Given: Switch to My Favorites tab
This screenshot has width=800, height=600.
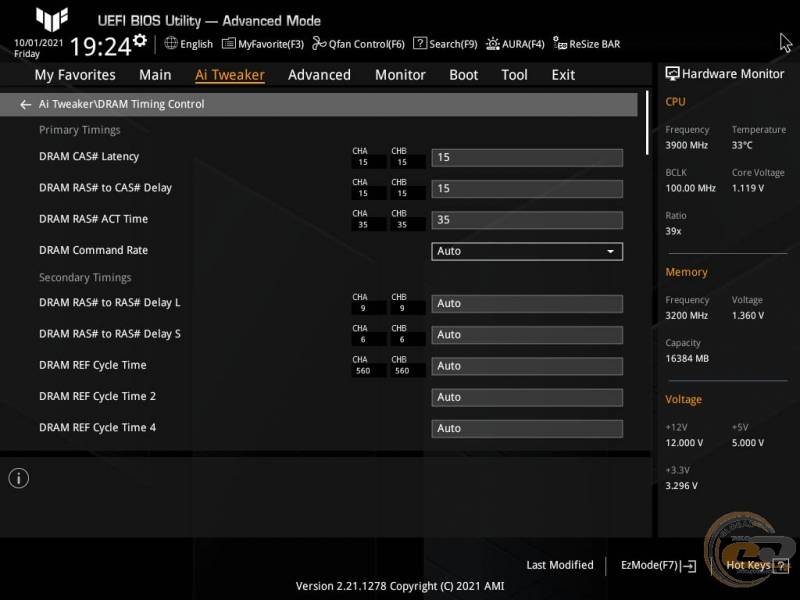Looking at the screenshot, I should coord(75,75).
